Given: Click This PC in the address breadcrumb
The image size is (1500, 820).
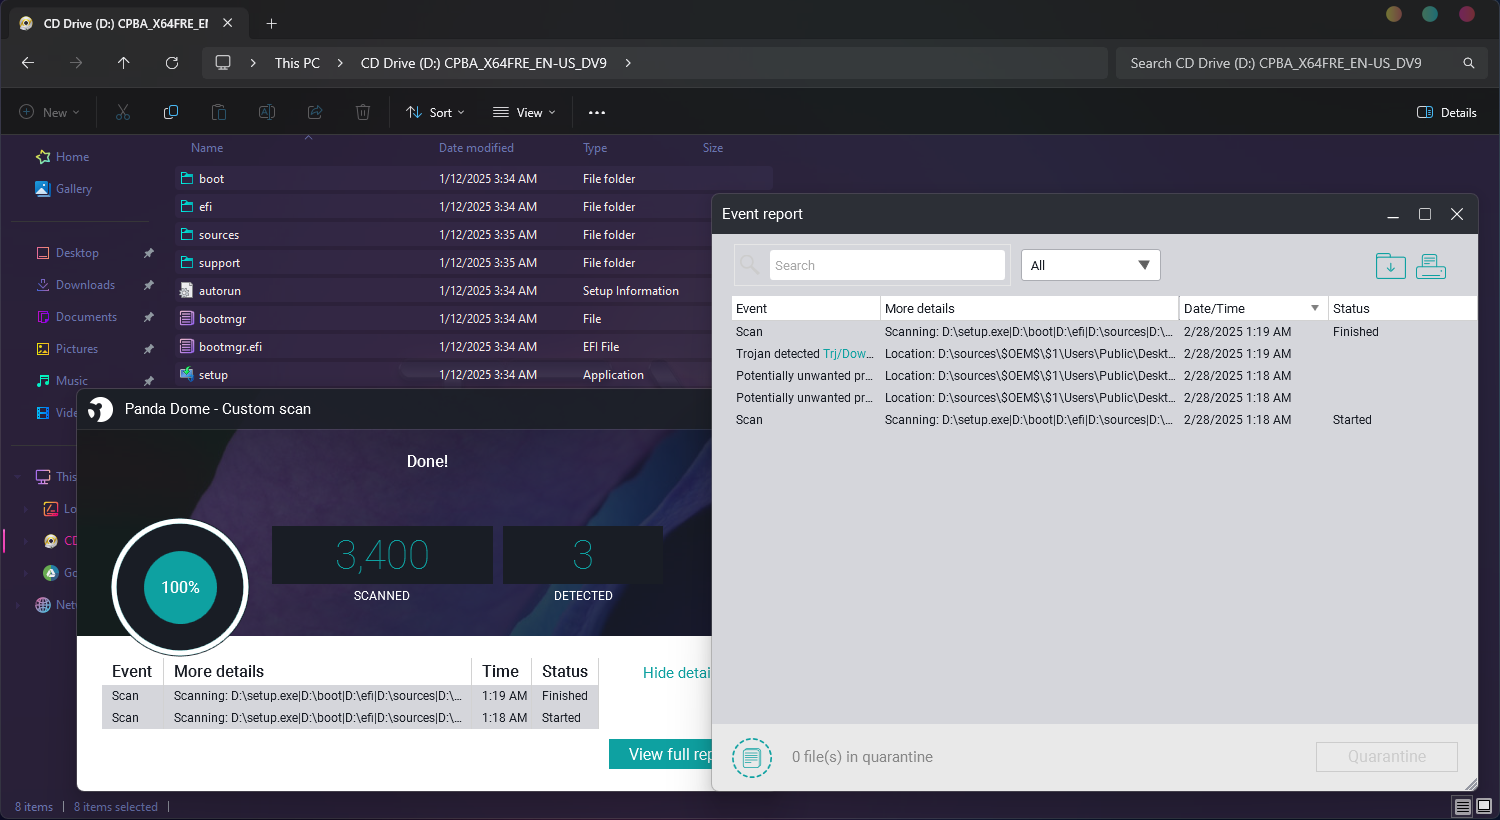Looking at the screenshot, I should [x=298, y=63].
